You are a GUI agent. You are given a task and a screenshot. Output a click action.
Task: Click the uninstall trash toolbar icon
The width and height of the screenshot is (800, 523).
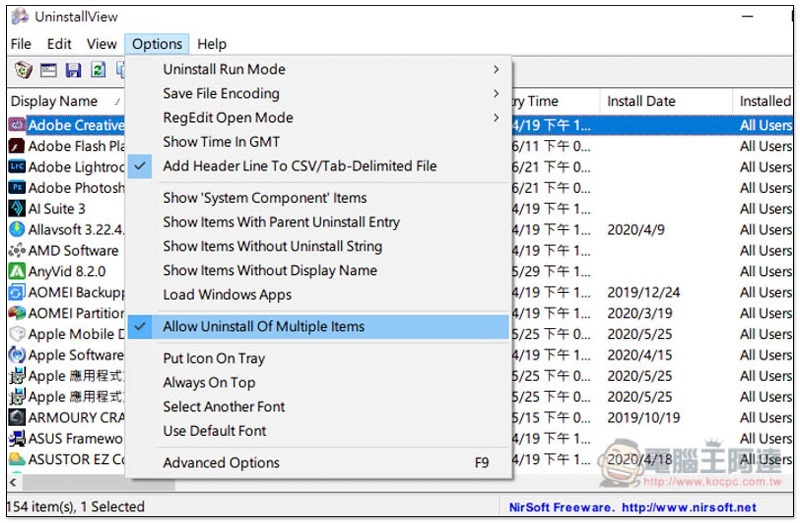[x=23, y=69]
